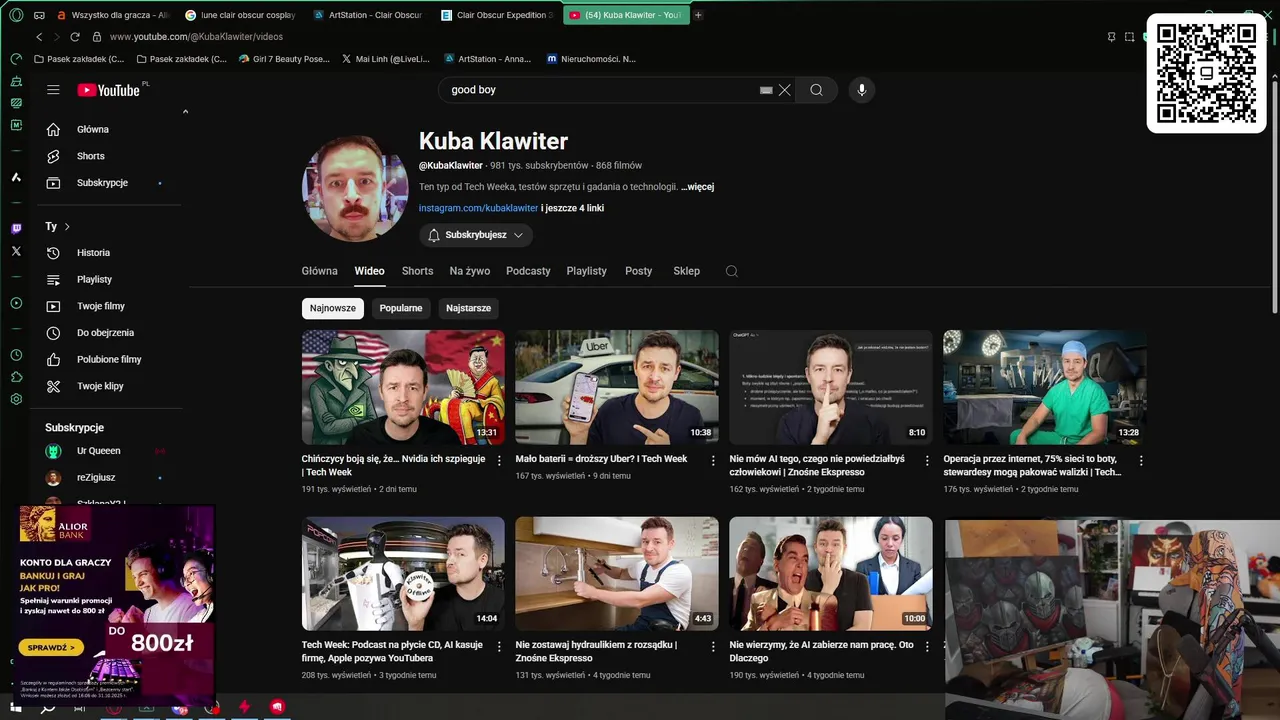The height and width of the screenshot is (720, 1280).
Task: Clear the search box with X
Action: coord(785,90)
